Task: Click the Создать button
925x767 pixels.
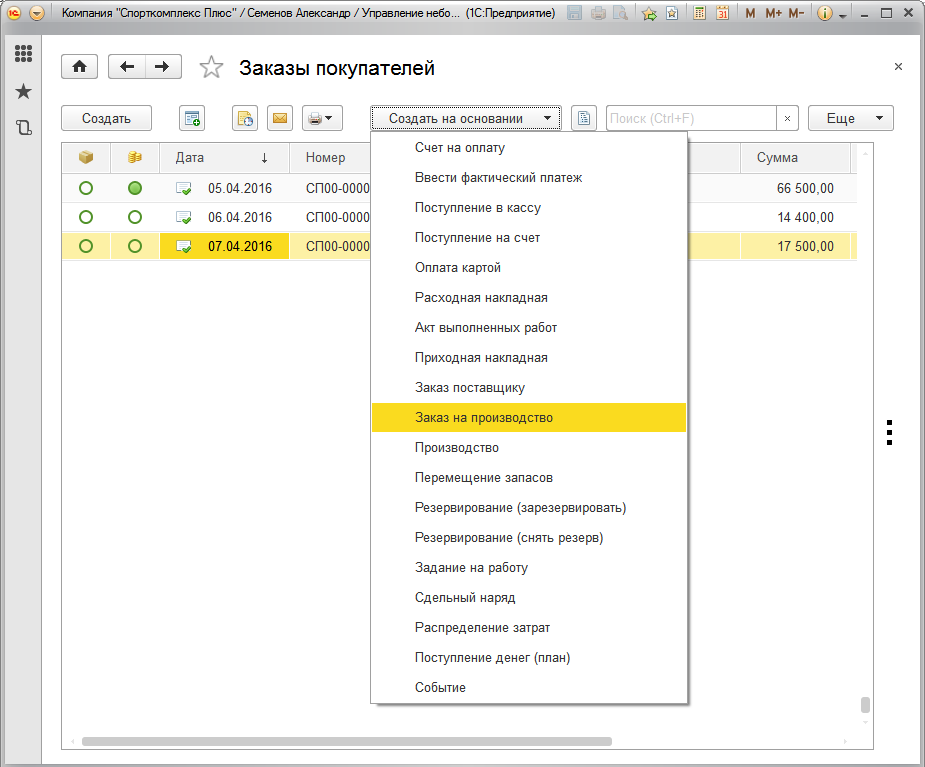Action: 106,119
